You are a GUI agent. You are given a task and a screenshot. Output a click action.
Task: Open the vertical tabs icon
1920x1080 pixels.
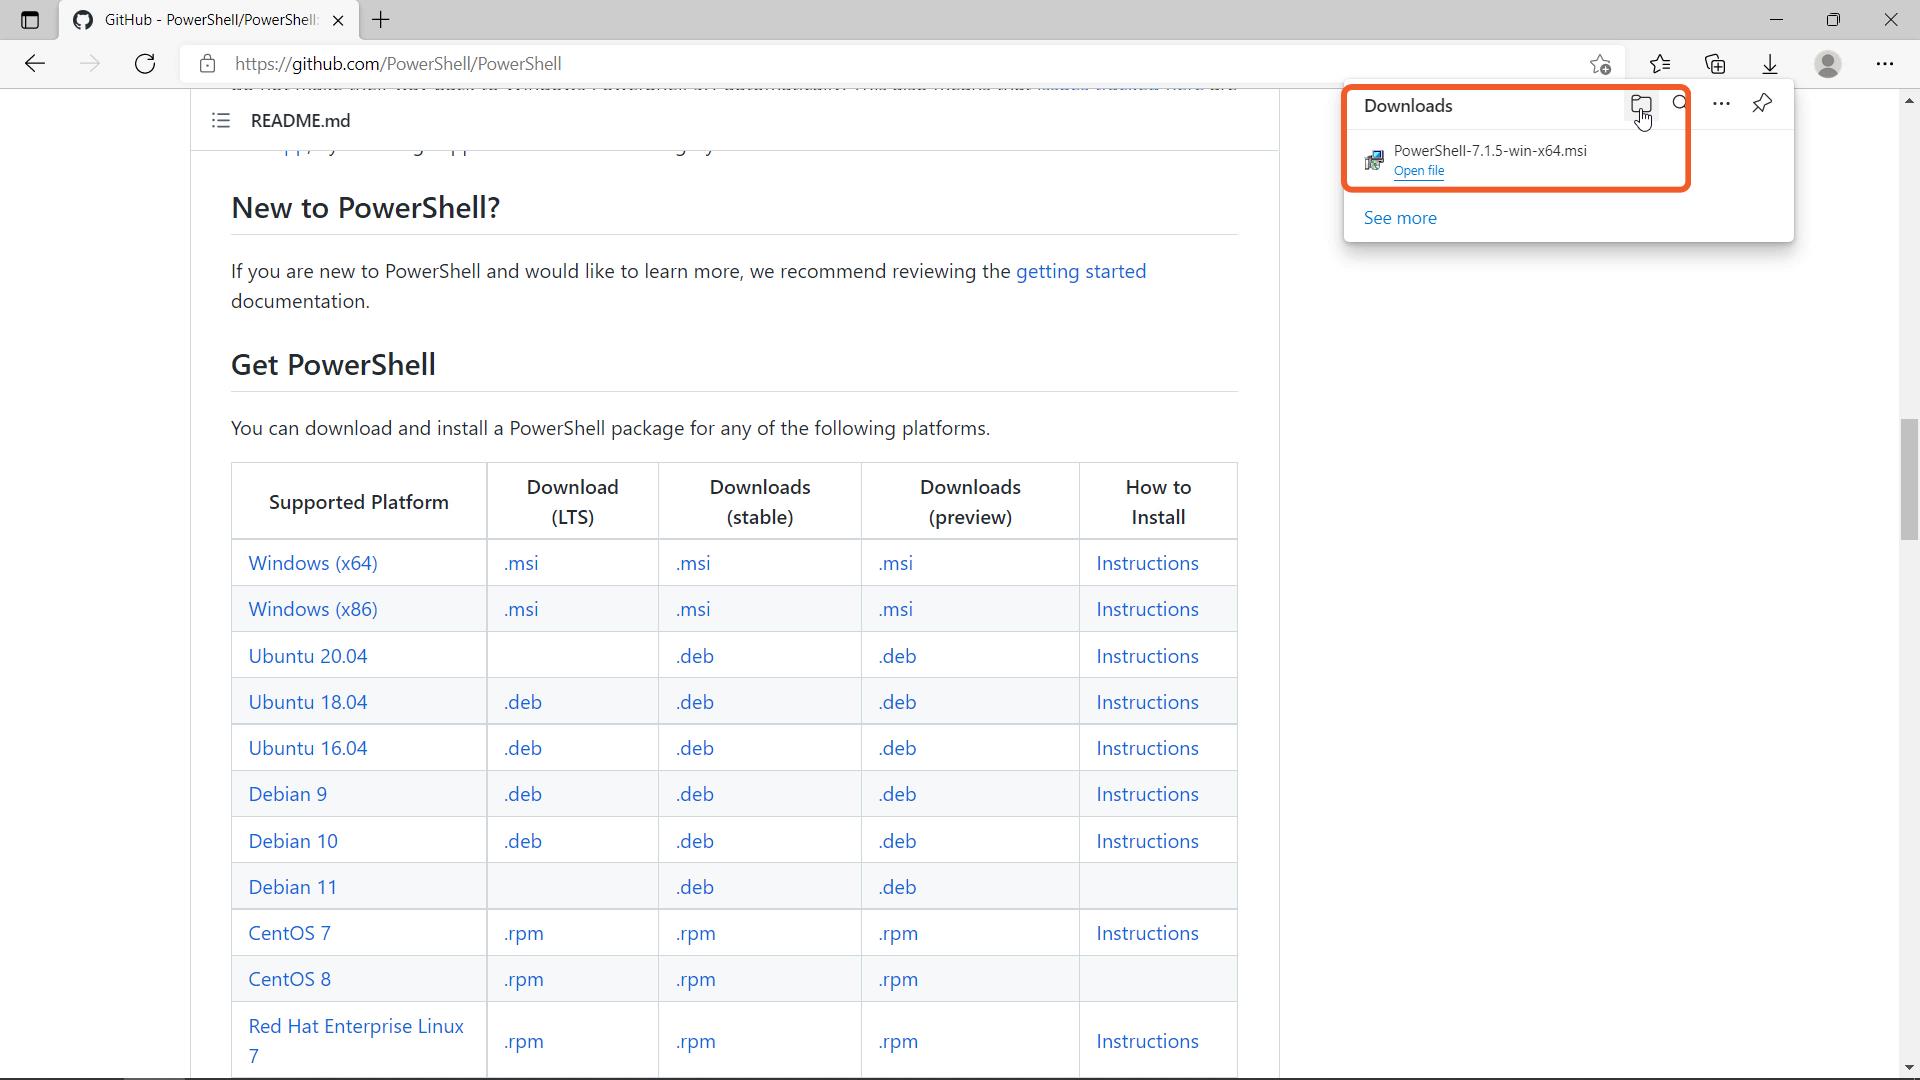point(30,20)
